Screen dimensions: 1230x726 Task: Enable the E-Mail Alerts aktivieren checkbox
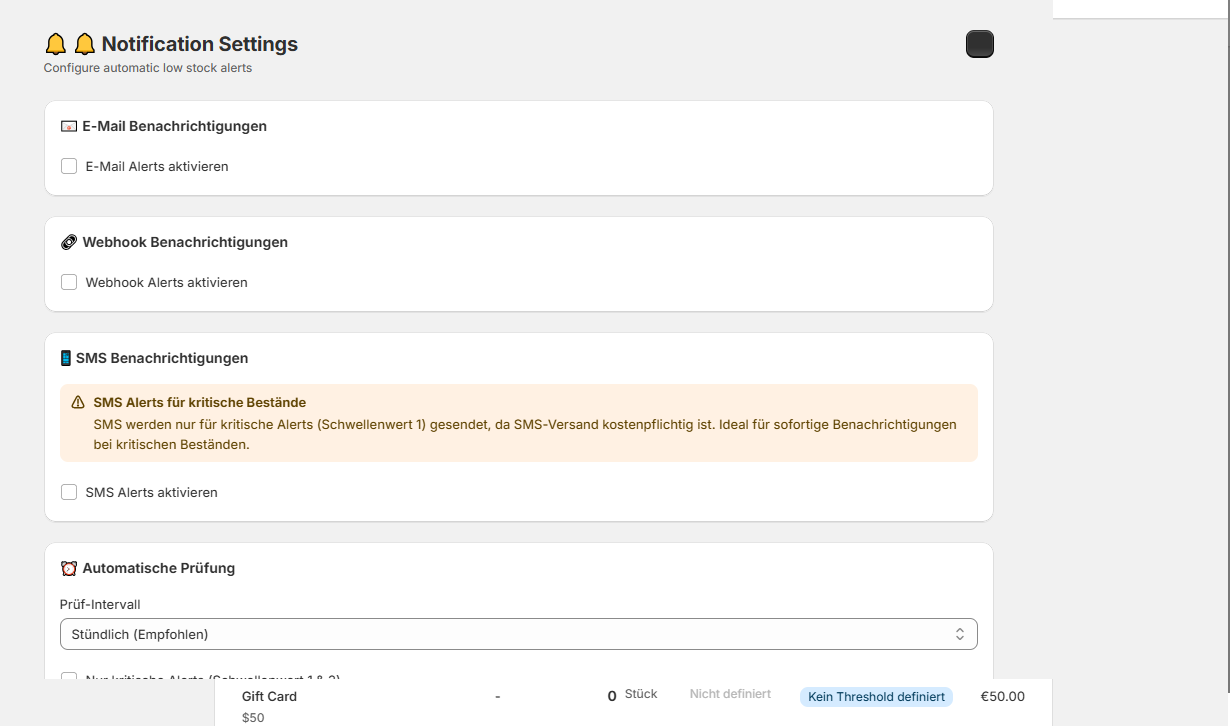69,166
